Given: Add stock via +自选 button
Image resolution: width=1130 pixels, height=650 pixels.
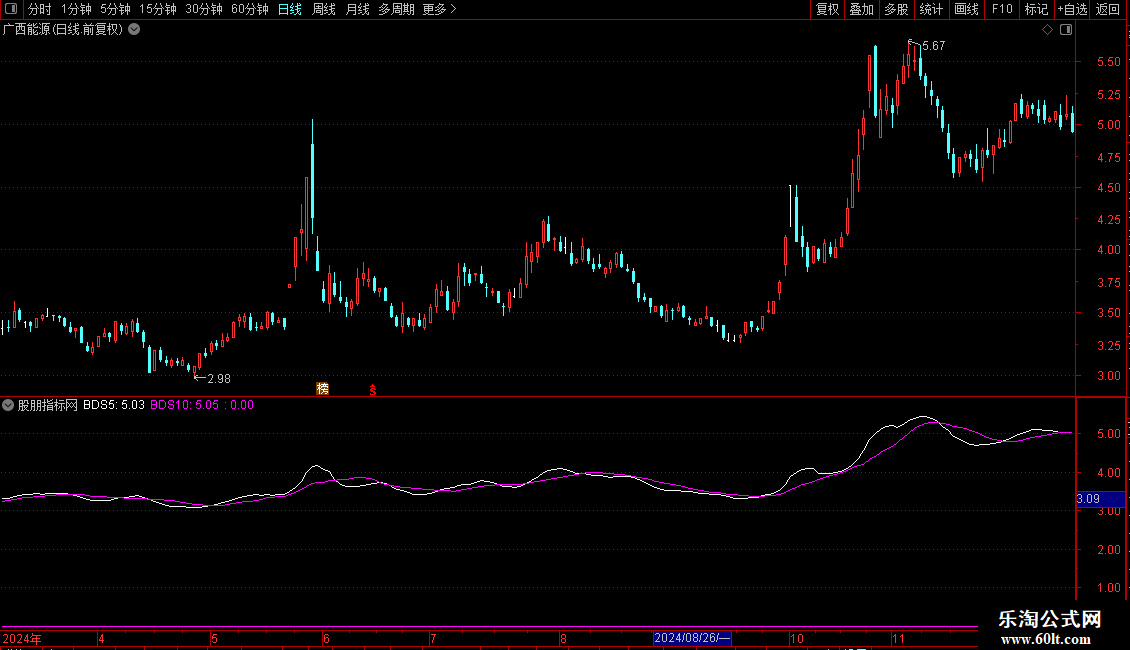Looking at the screenshot, I should point(1072,9).
